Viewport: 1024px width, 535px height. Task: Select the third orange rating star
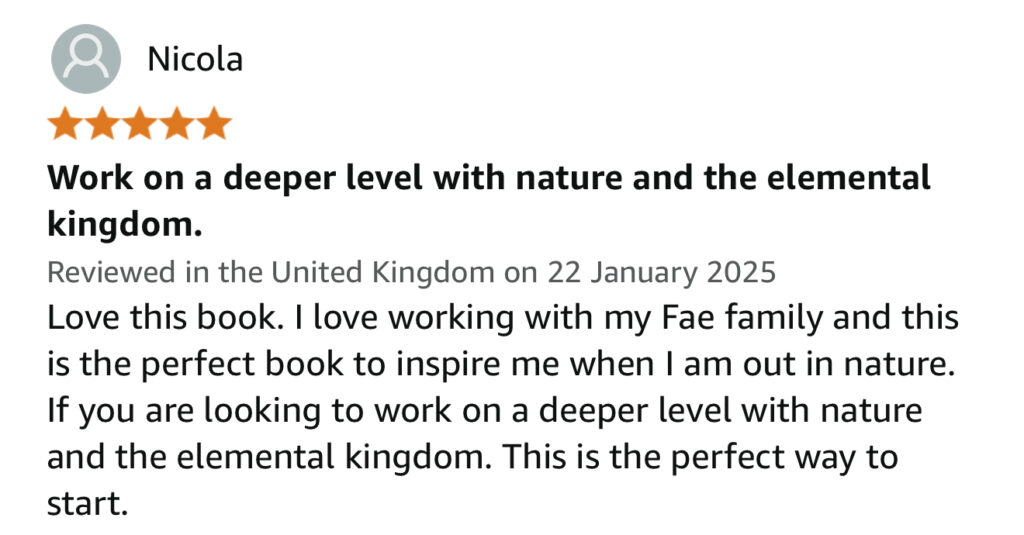[x=139, y=124]
